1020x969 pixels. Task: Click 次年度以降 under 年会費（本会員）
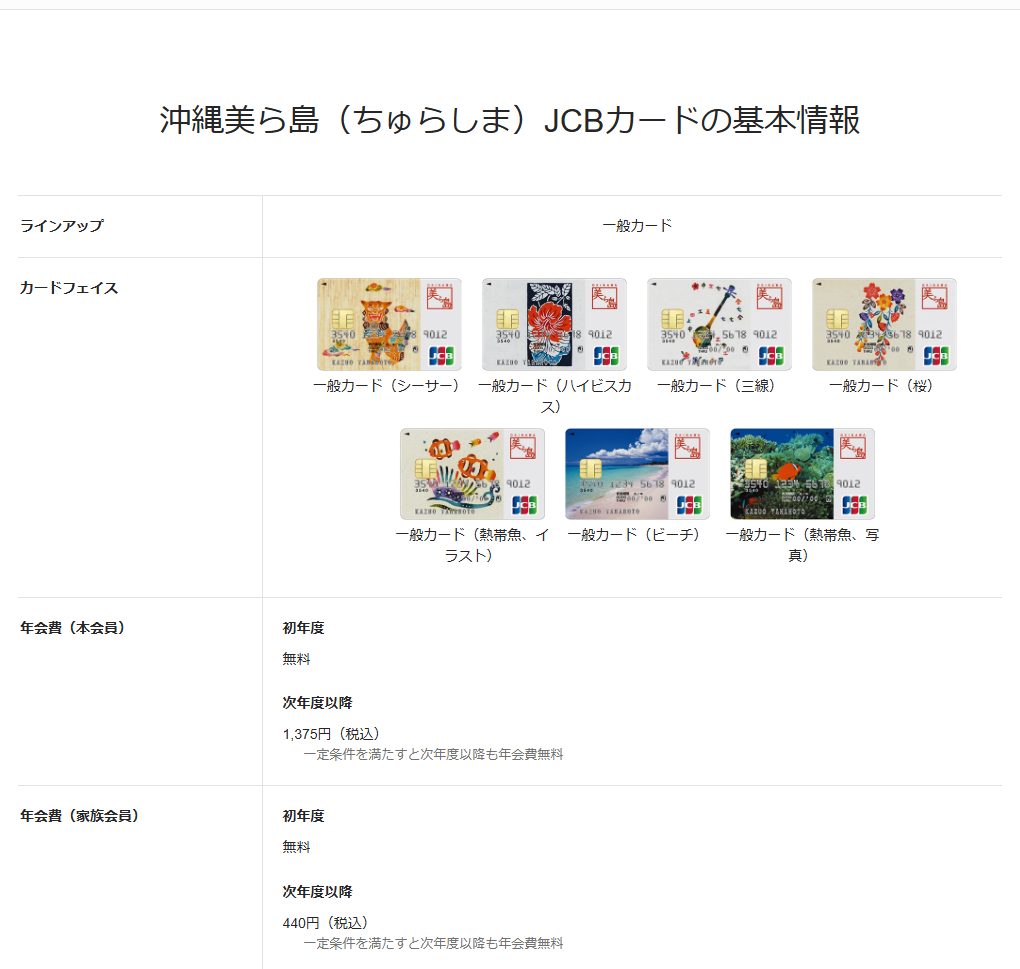point(317,702)
